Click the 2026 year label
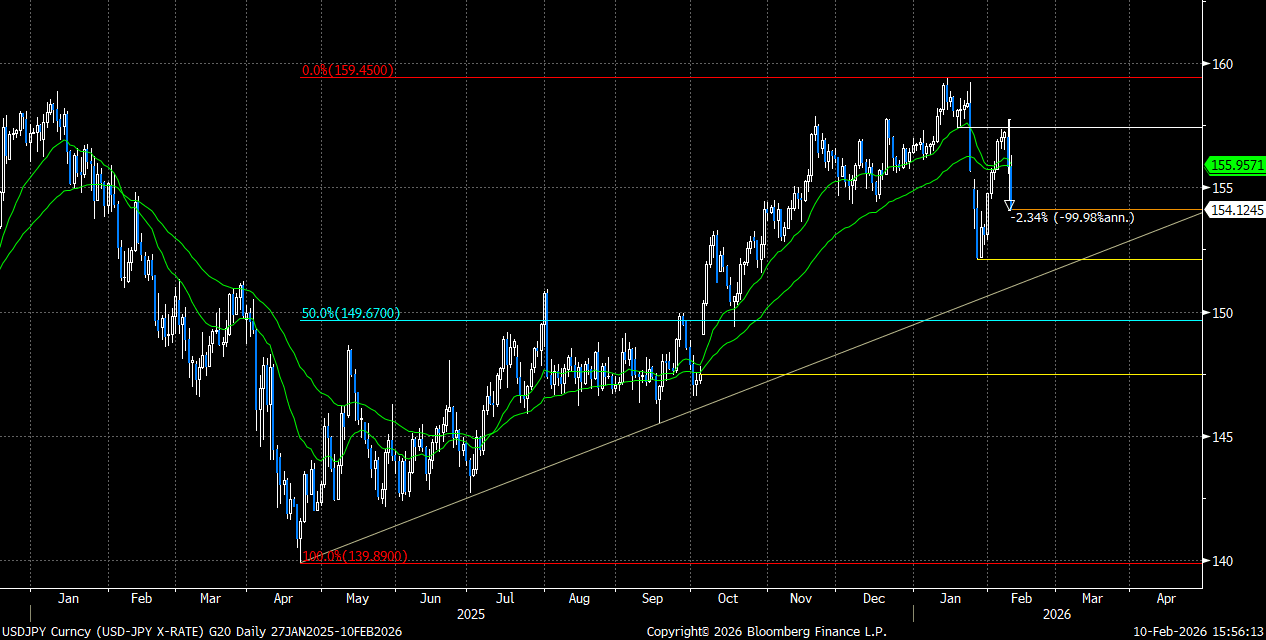This screenshot has height=640, width=1266. [x=1058, y=612]
